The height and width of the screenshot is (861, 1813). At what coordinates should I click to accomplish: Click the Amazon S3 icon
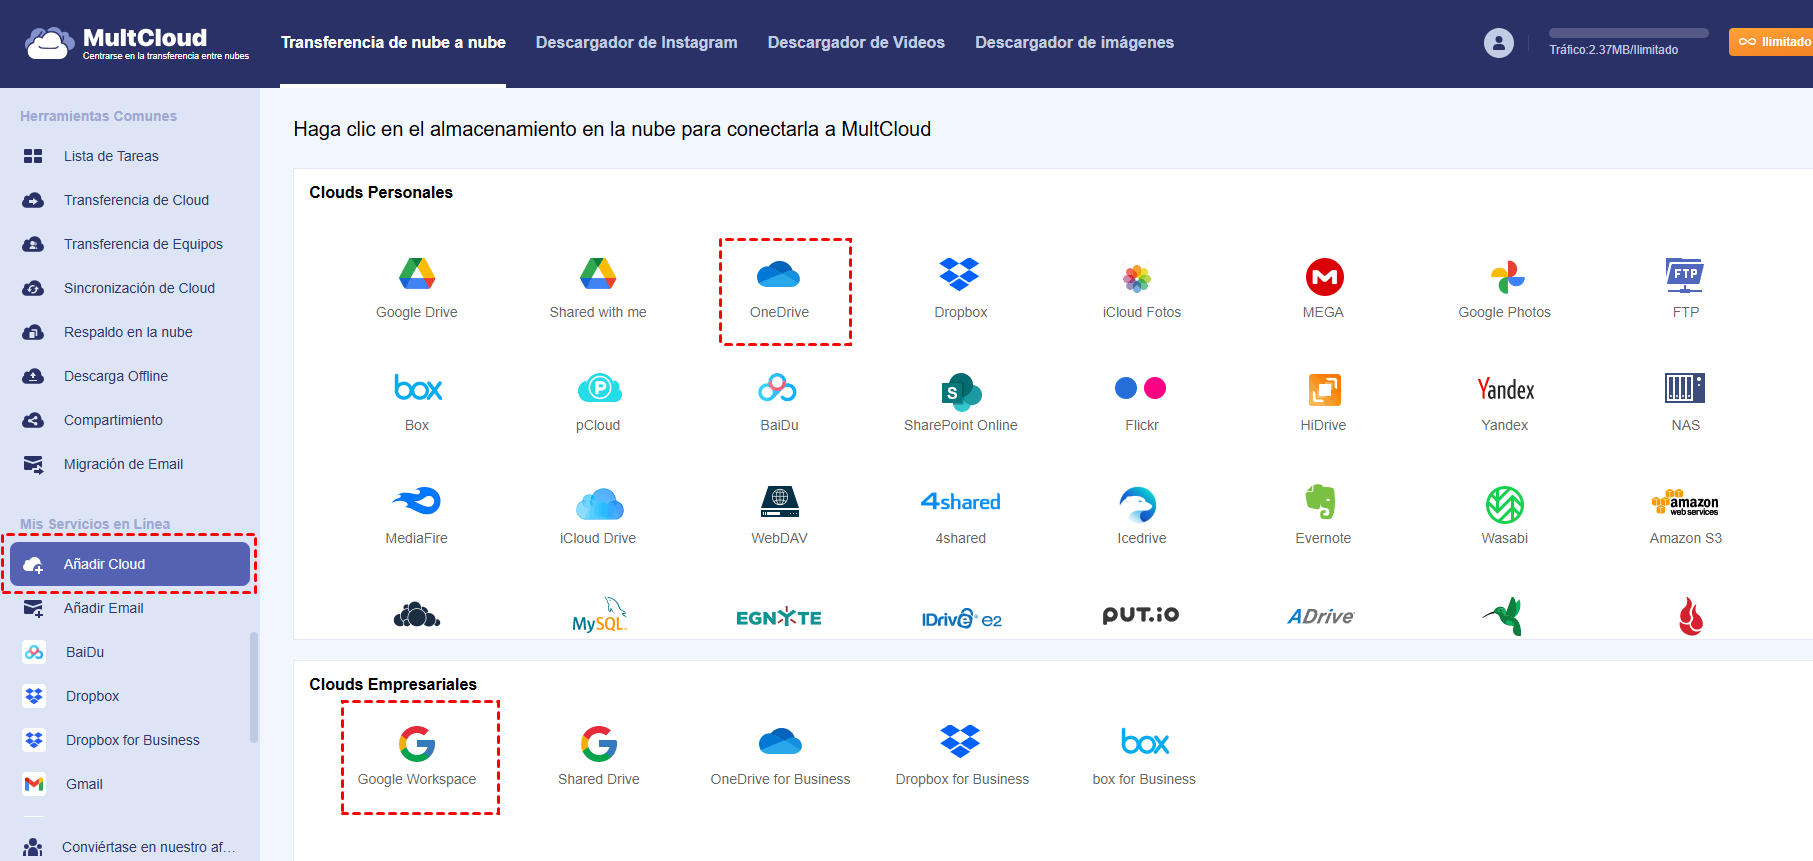pyautogui.click(x=1685, y=503)
